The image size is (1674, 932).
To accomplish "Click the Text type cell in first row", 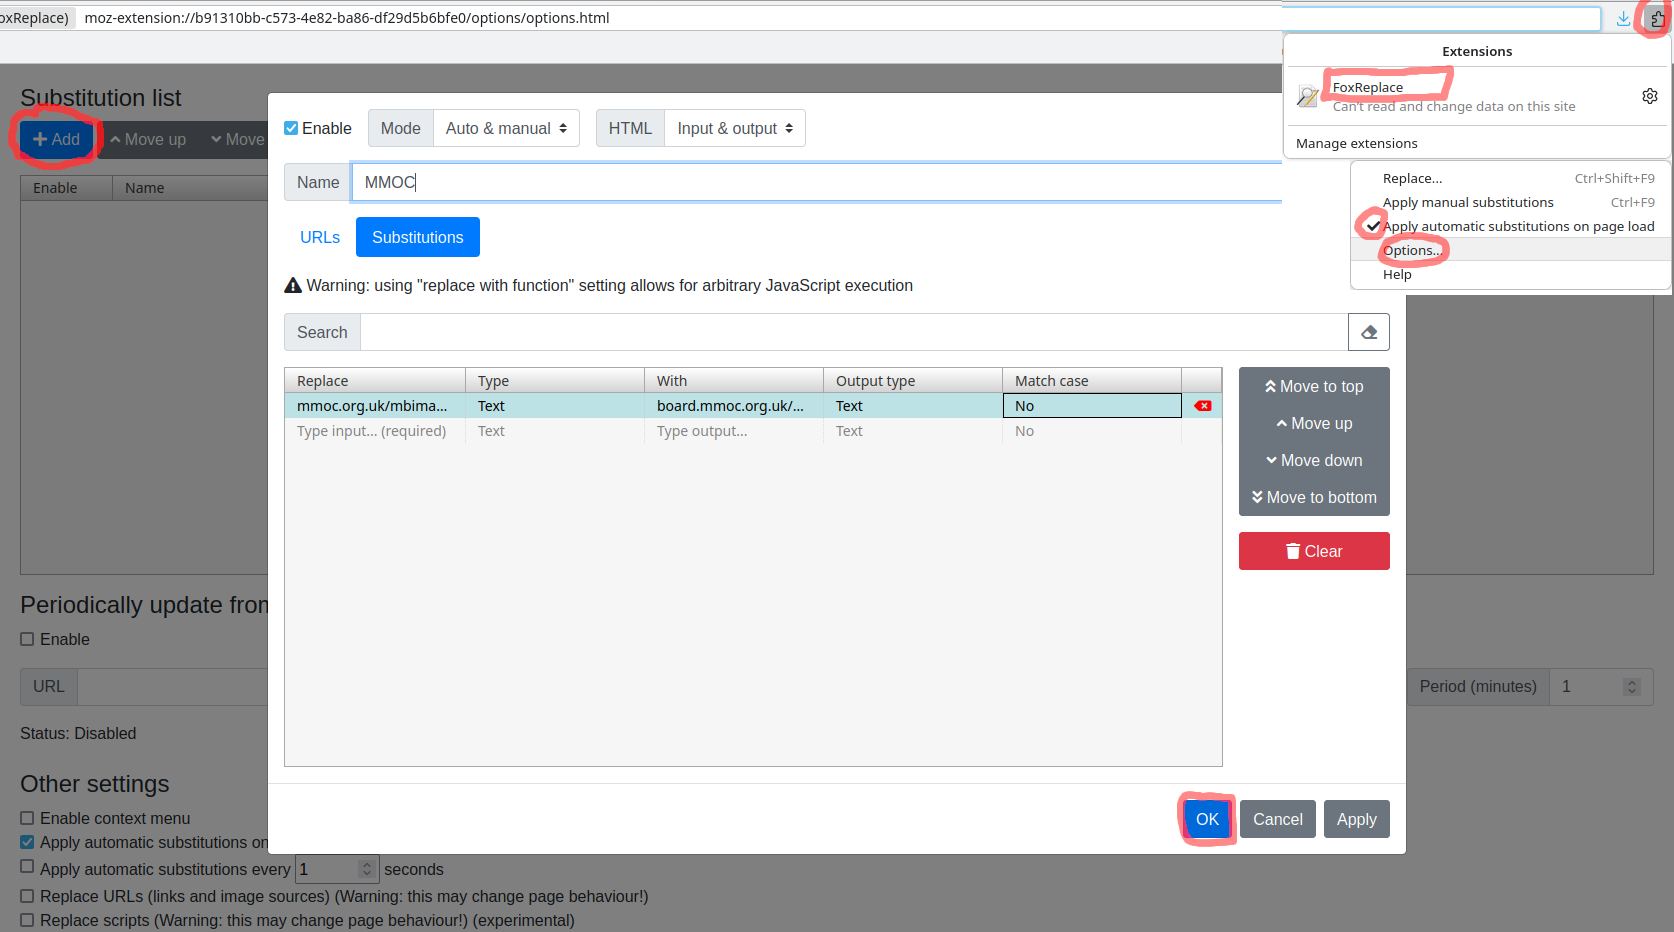I will pos(555,406).
